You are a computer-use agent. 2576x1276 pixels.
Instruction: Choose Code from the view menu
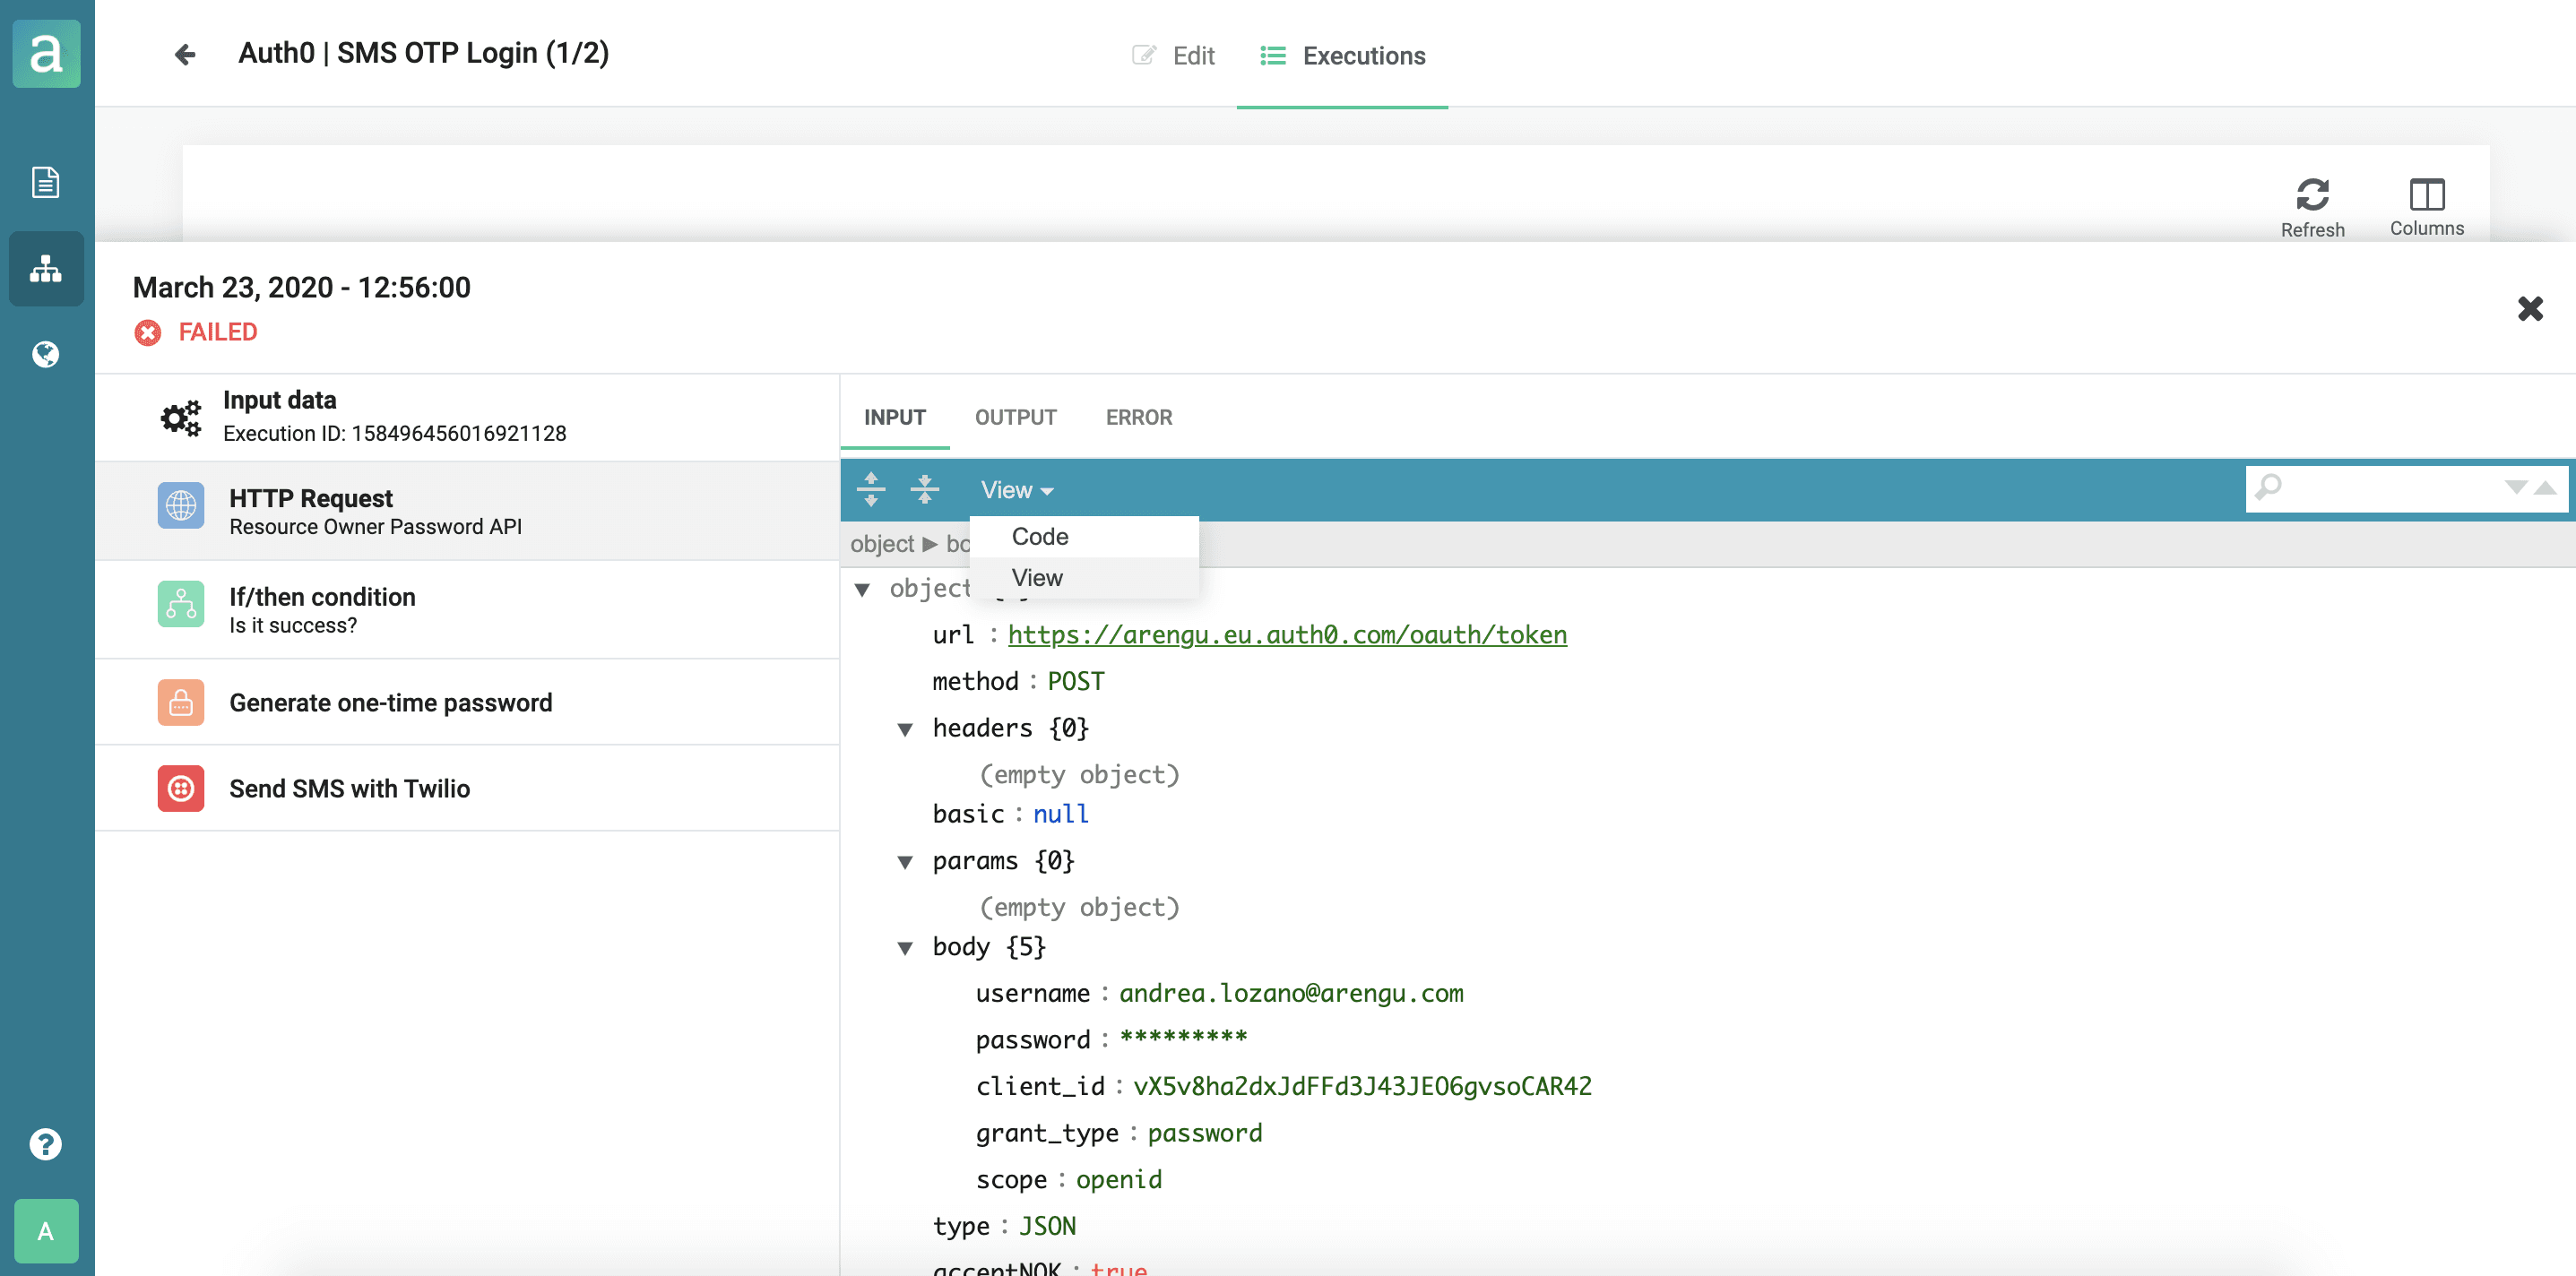click(1084, 537)
